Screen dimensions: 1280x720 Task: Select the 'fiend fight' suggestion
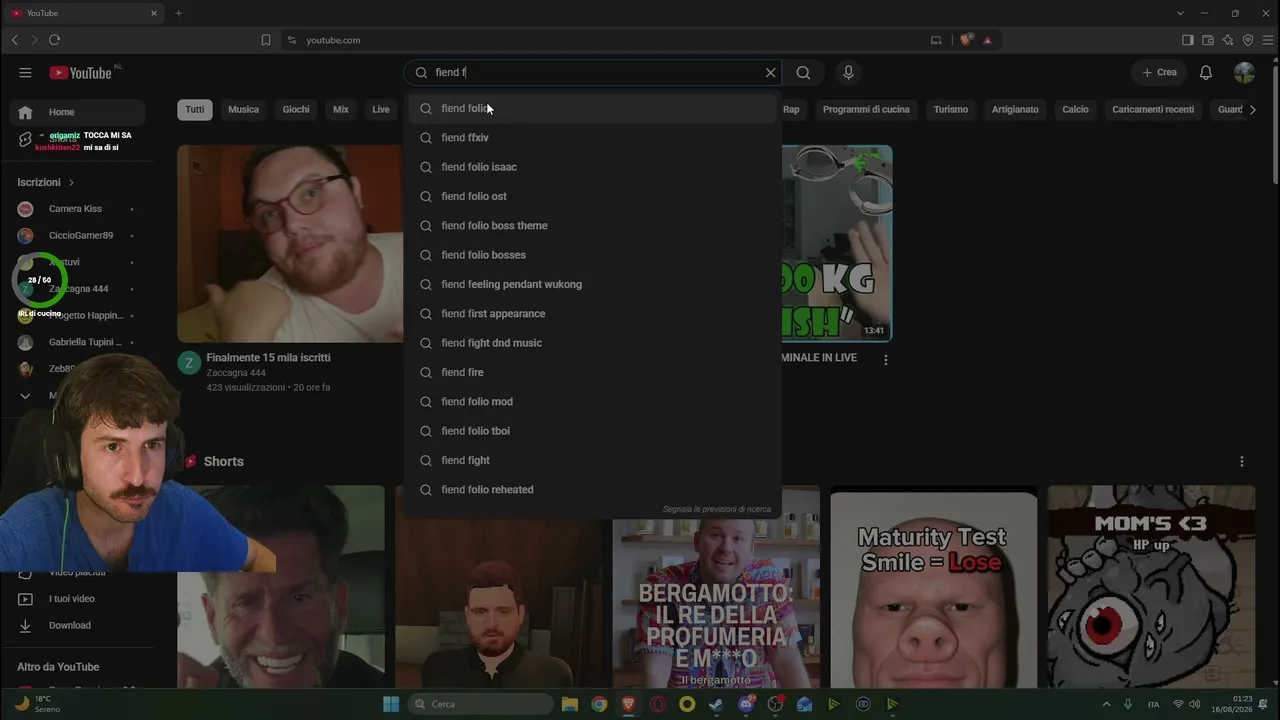pyautogui.click(x=592, y=460)
